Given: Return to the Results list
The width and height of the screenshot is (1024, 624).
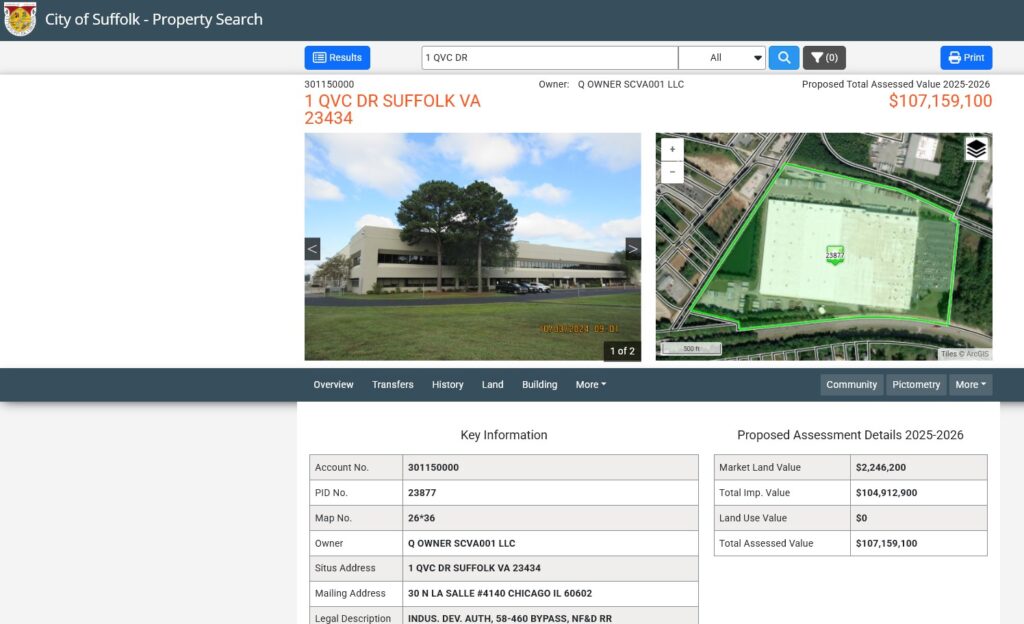Looking at the screenshot, I should tap(337, 57).
